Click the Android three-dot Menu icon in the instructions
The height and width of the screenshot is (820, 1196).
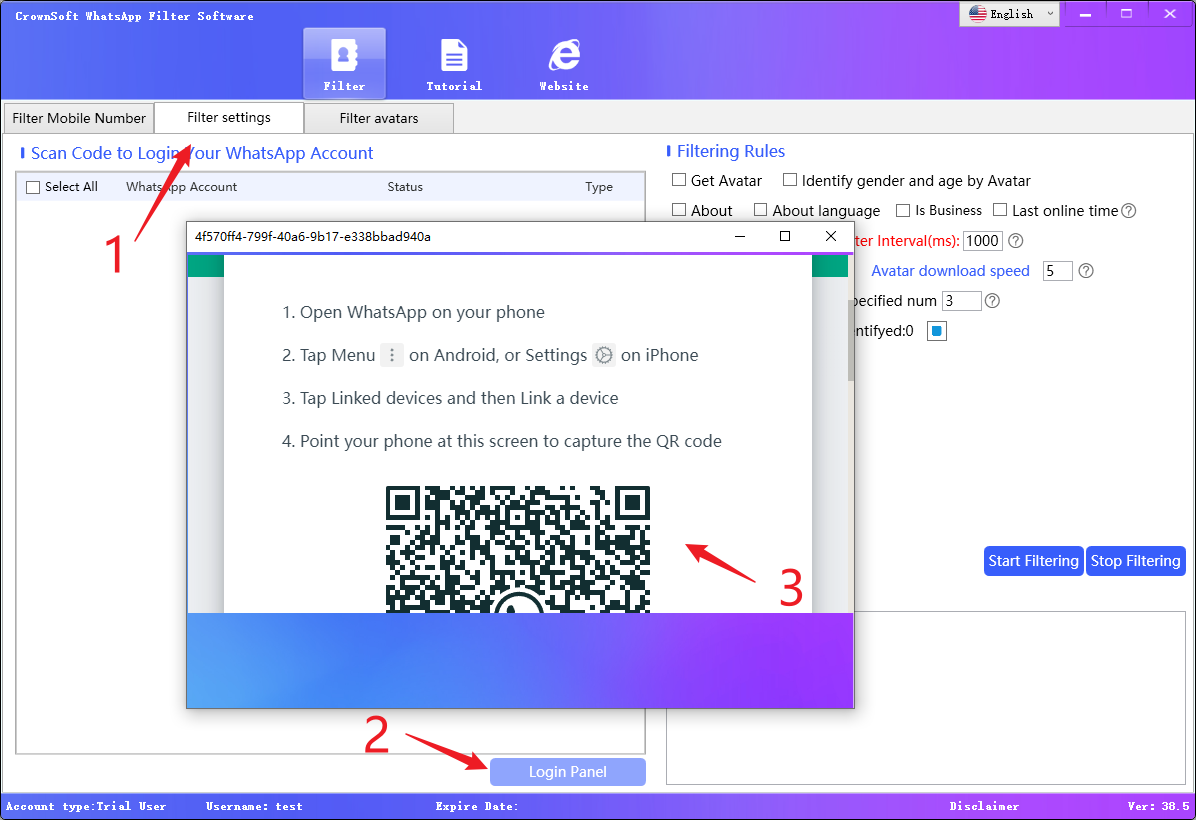click(392, 355)
